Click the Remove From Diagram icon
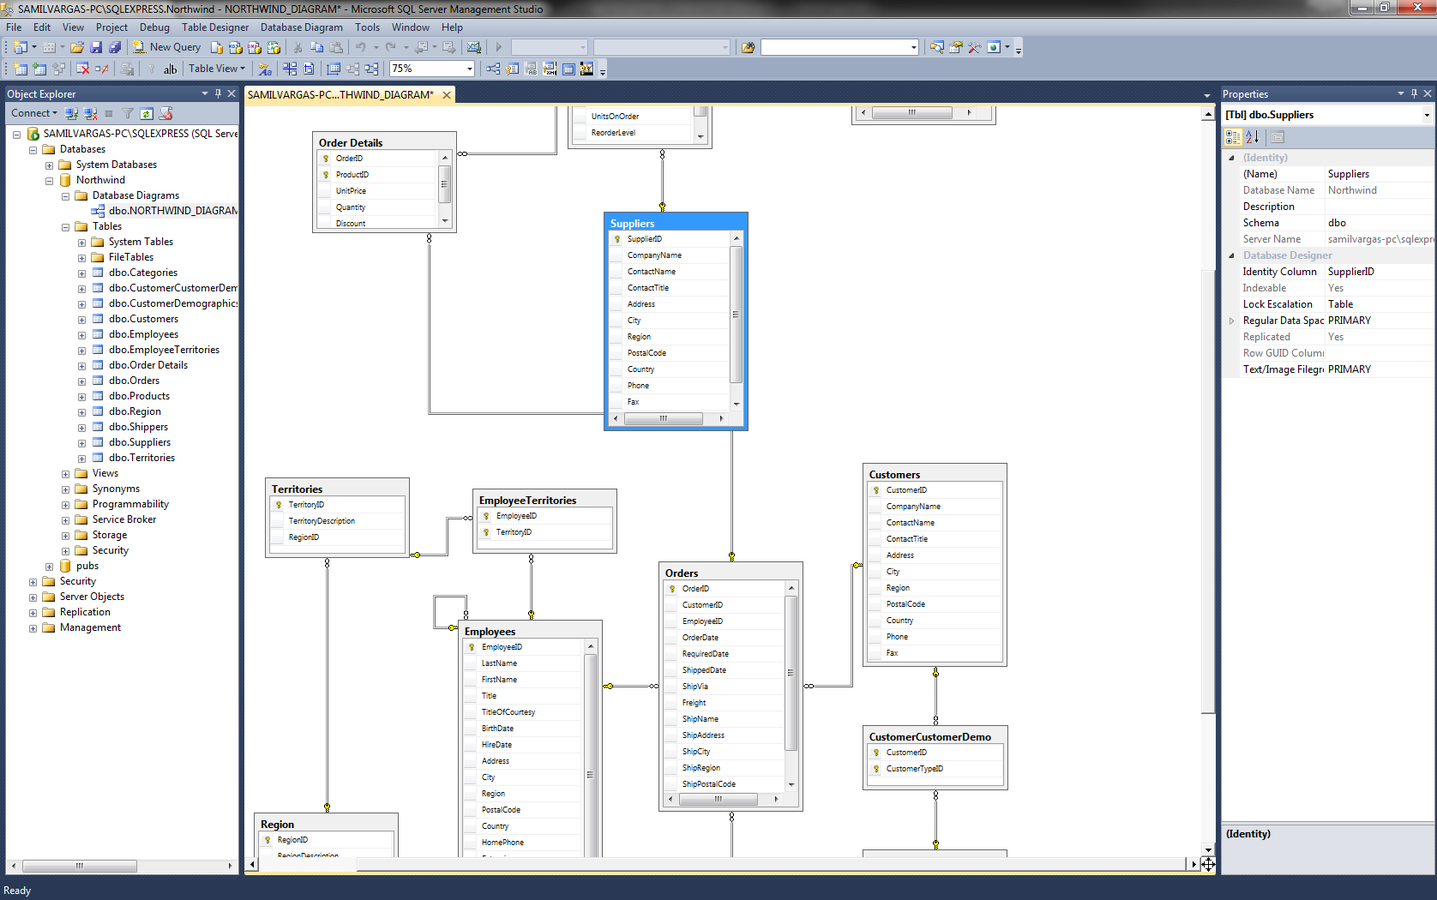Viewport: 1437px width, 900px height. pyautogui.click(x=102, y=69)
